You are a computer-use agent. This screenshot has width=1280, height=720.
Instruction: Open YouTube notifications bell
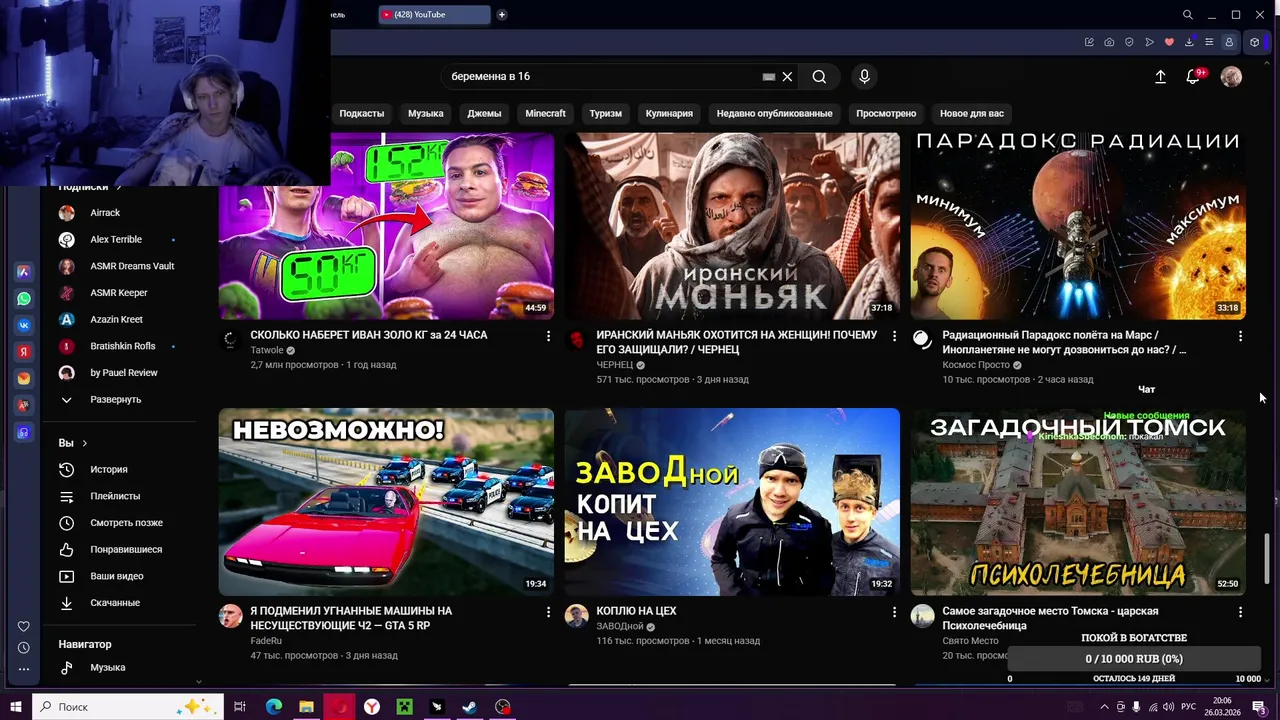[x=1193, y=76]
